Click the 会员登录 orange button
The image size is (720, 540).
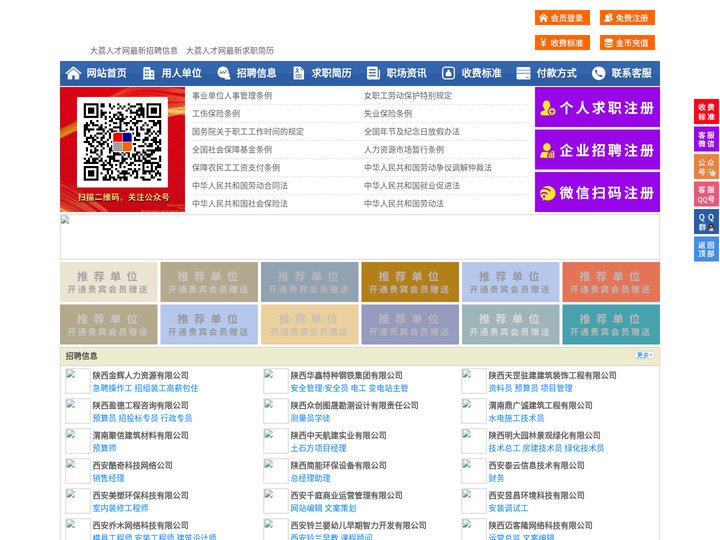coord(562,18)
